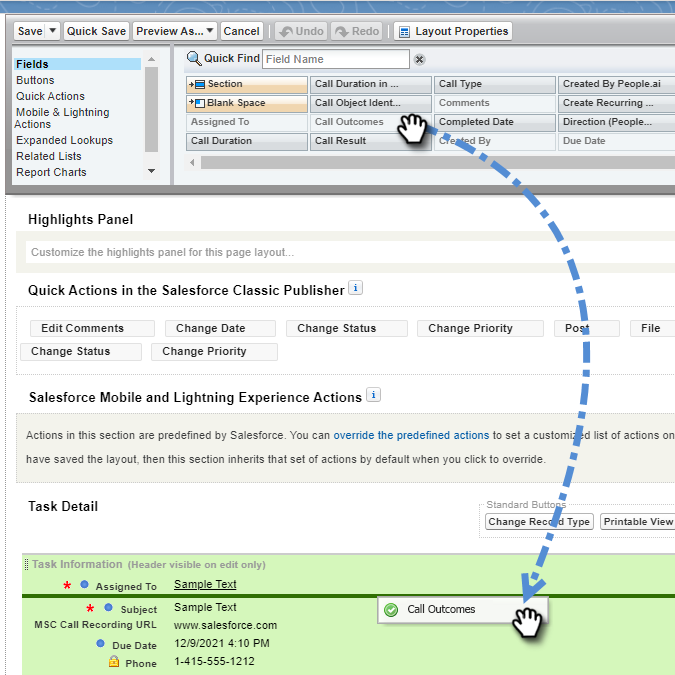The width and height of the screenshot is (675, 675).
Task: Click the MSC Call Recording URL label
Action: (x=96, y=625)
